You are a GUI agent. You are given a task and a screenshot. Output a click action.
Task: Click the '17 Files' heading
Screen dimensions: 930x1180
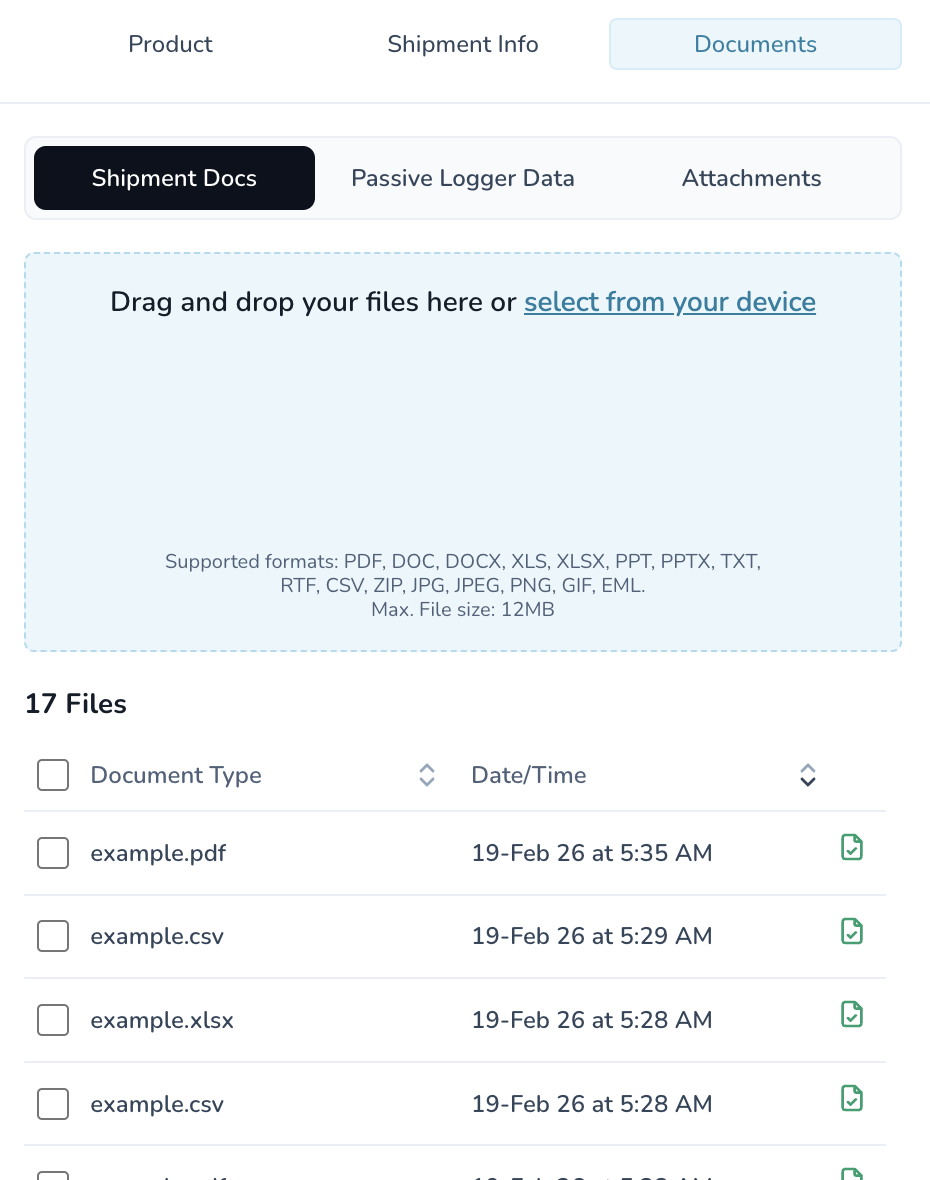(76, 704)
